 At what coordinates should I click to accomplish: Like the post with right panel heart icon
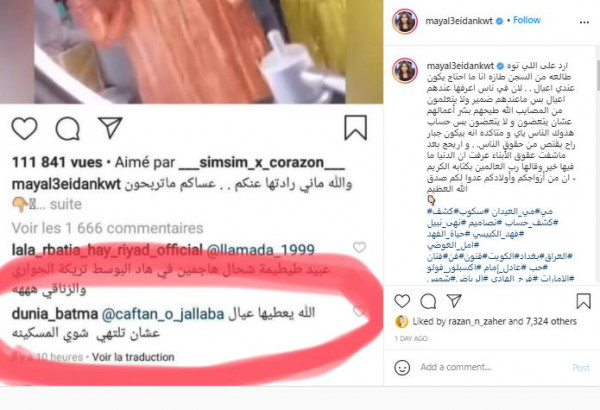pos(402,301)
